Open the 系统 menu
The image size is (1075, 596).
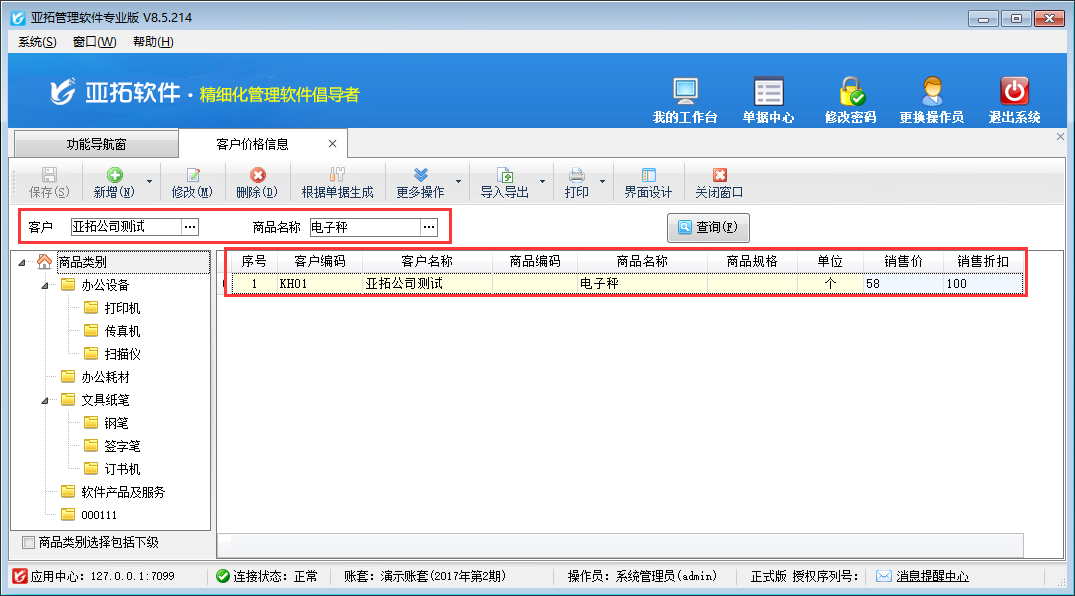(37, 41)
